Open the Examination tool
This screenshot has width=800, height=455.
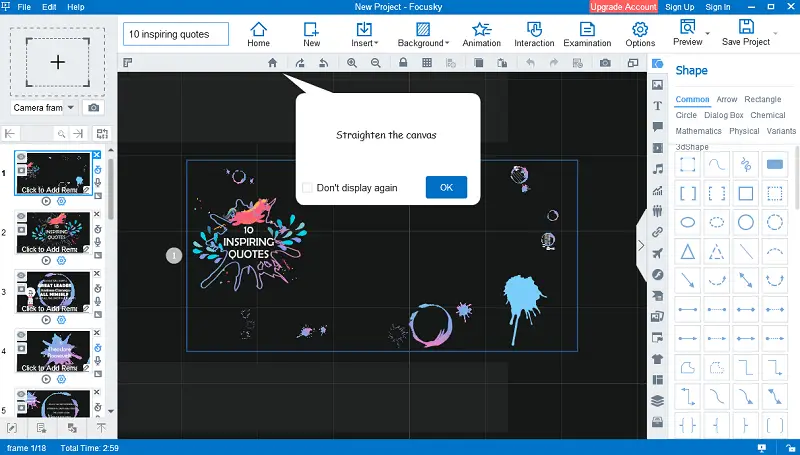[587, 34]
